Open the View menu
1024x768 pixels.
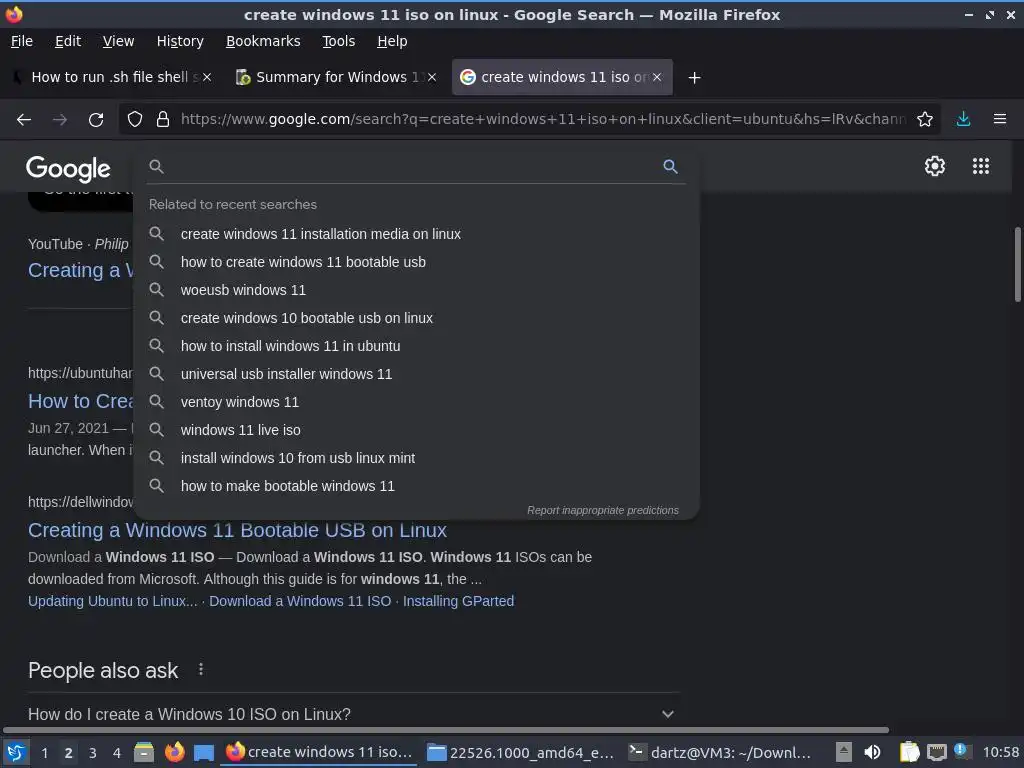pyautogui.click(x=118, y=41)
